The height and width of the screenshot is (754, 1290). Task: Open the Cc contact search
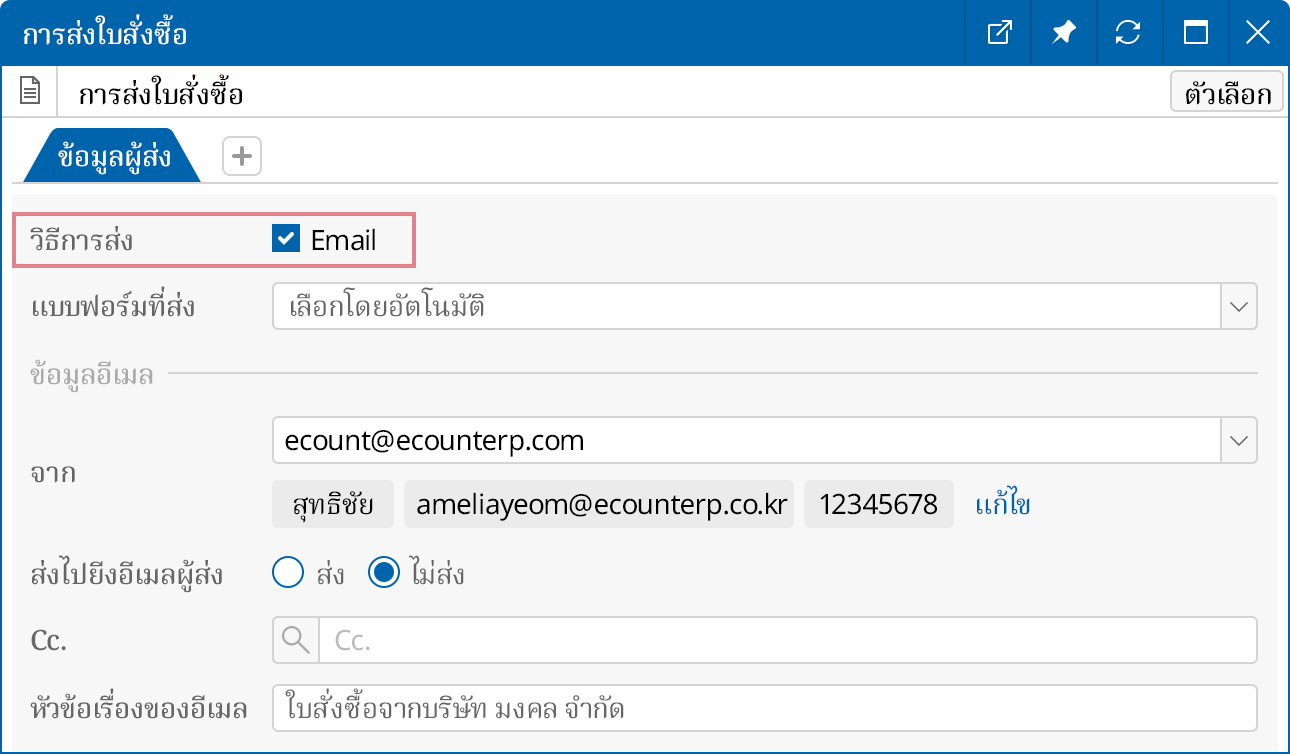[x=294, y=640]
